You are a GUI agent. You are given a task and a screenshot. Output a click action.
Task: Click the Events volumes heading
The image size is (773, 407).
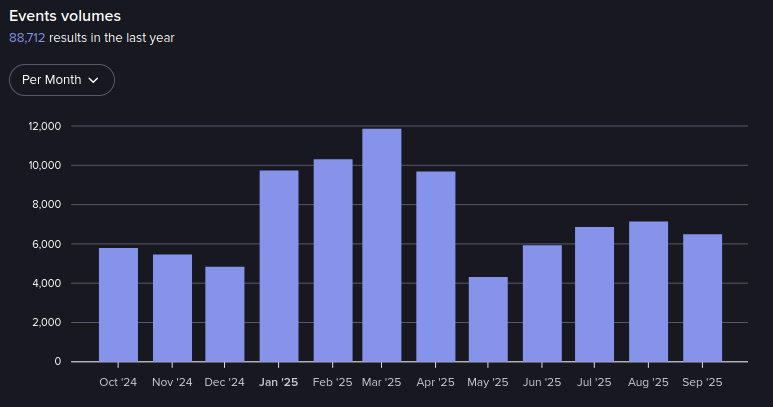pyautogui.click(x=65, y=16)
